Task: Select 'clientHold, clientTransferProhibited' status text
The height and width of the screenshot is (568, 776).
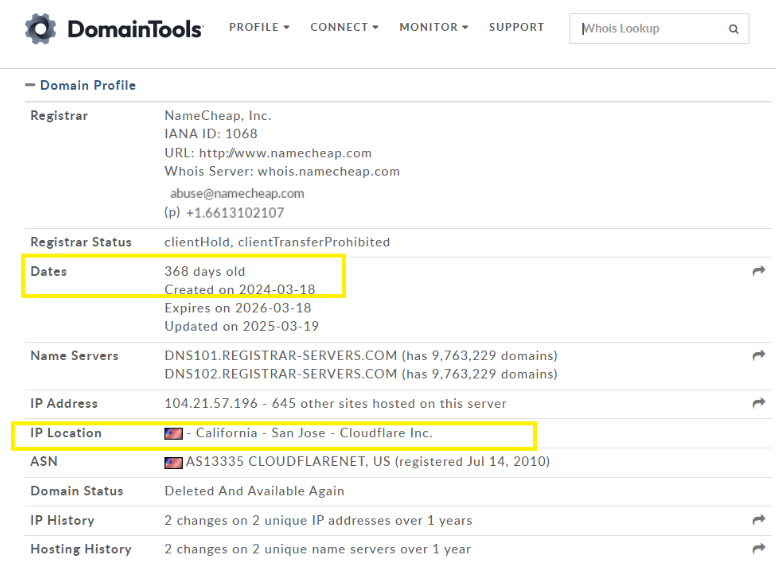Action: click(x=277, y=242)
